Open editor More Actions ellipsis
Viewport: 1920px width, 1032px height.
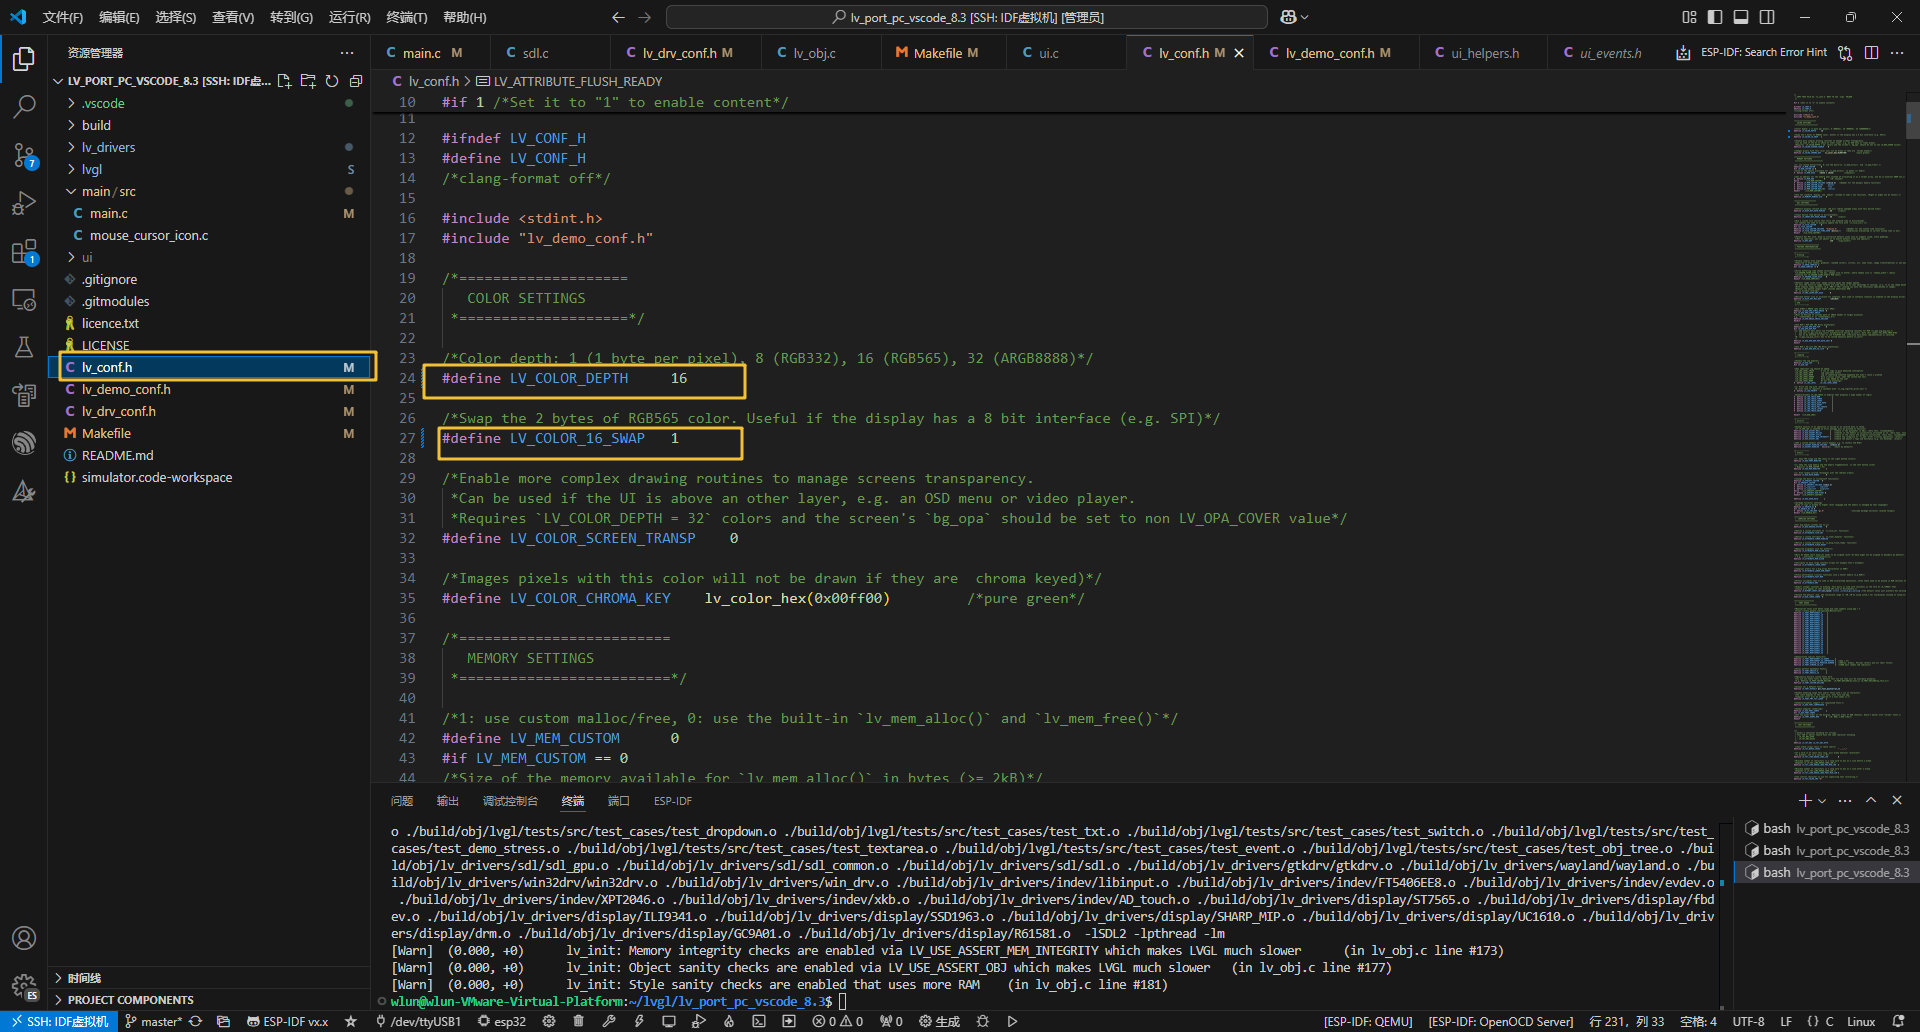point(1897,53)
